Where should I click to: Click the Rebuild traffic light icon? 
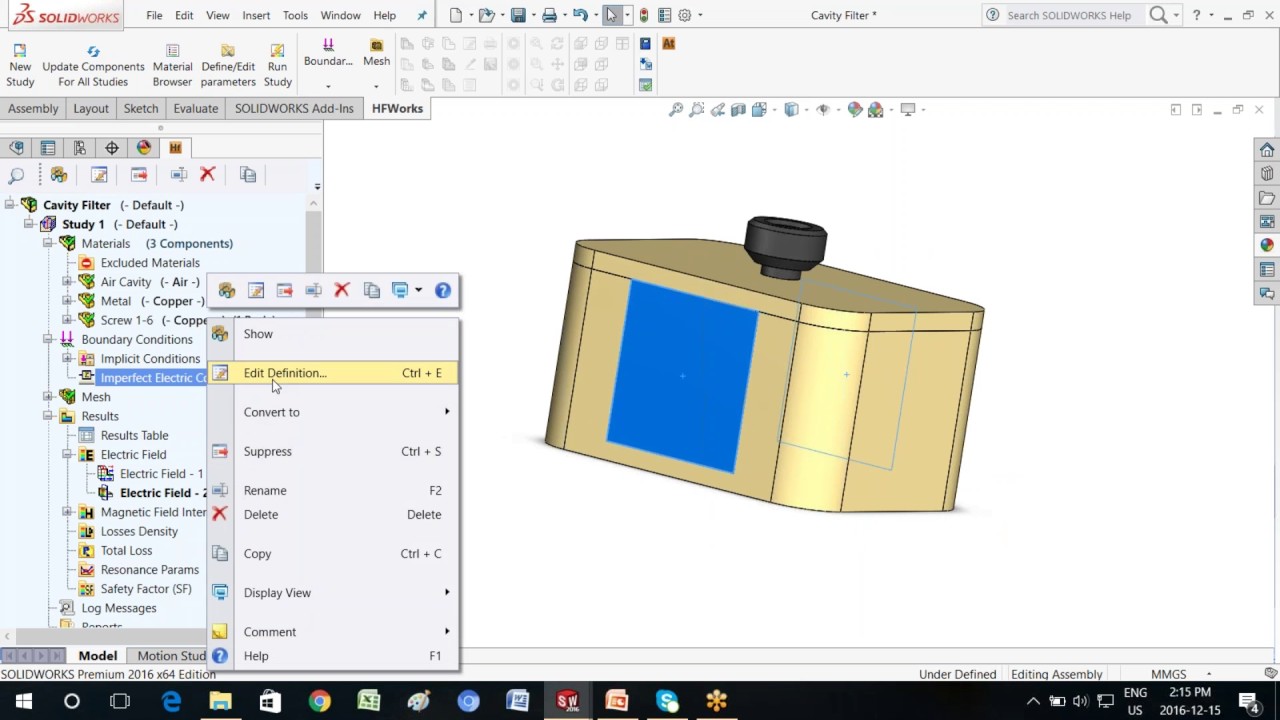tap(643, 15)
